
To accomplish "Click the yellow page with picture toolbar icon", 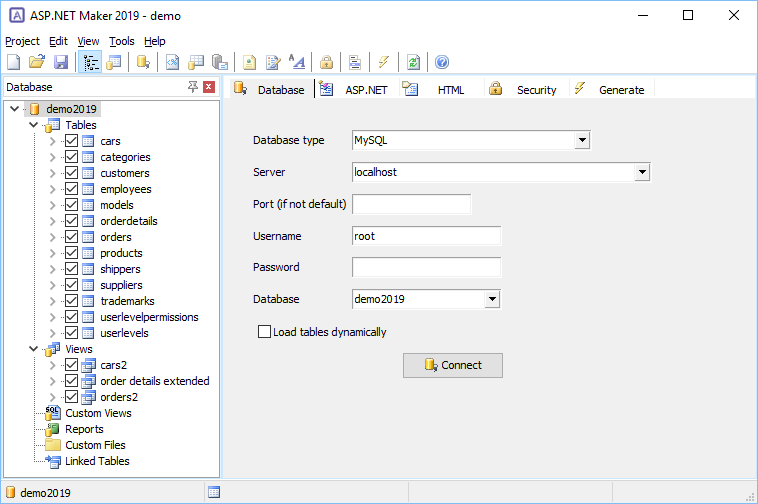I will tap(249, 62).
